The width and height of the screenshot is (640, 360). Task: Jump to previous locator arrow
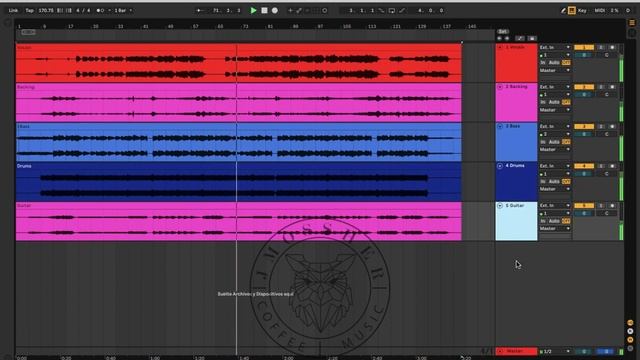coord(500,38)
